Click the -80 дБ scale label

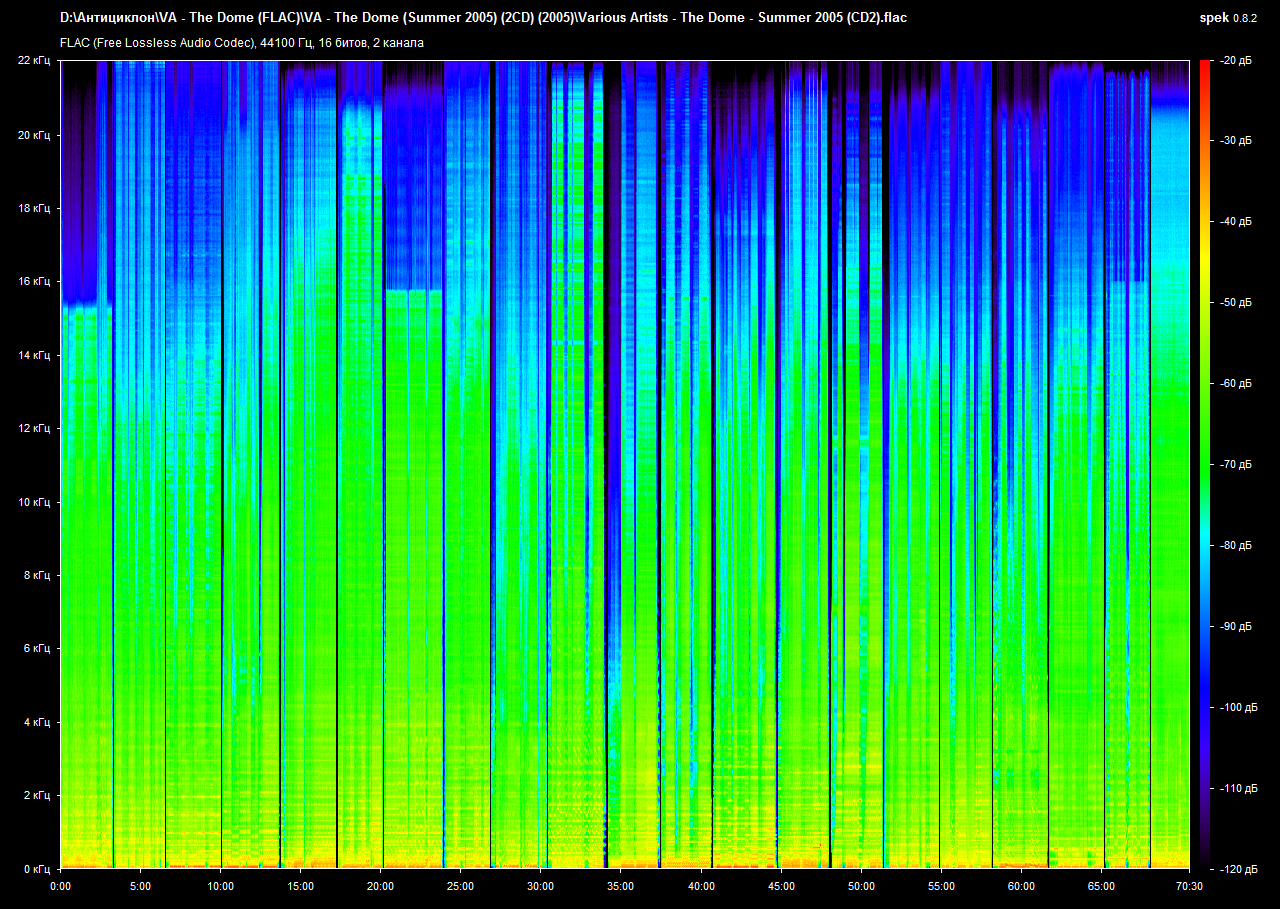tap(1235, 546)
